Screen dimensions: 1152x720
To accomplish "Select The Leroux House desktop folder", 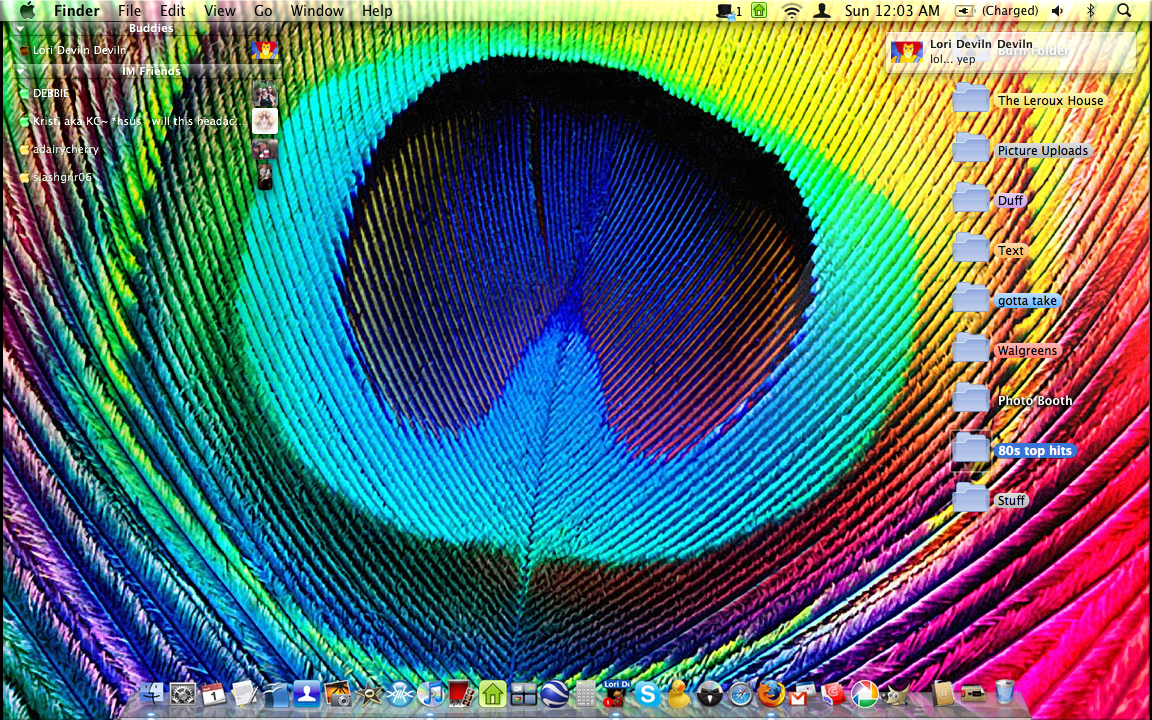I will pos(1029,98).
